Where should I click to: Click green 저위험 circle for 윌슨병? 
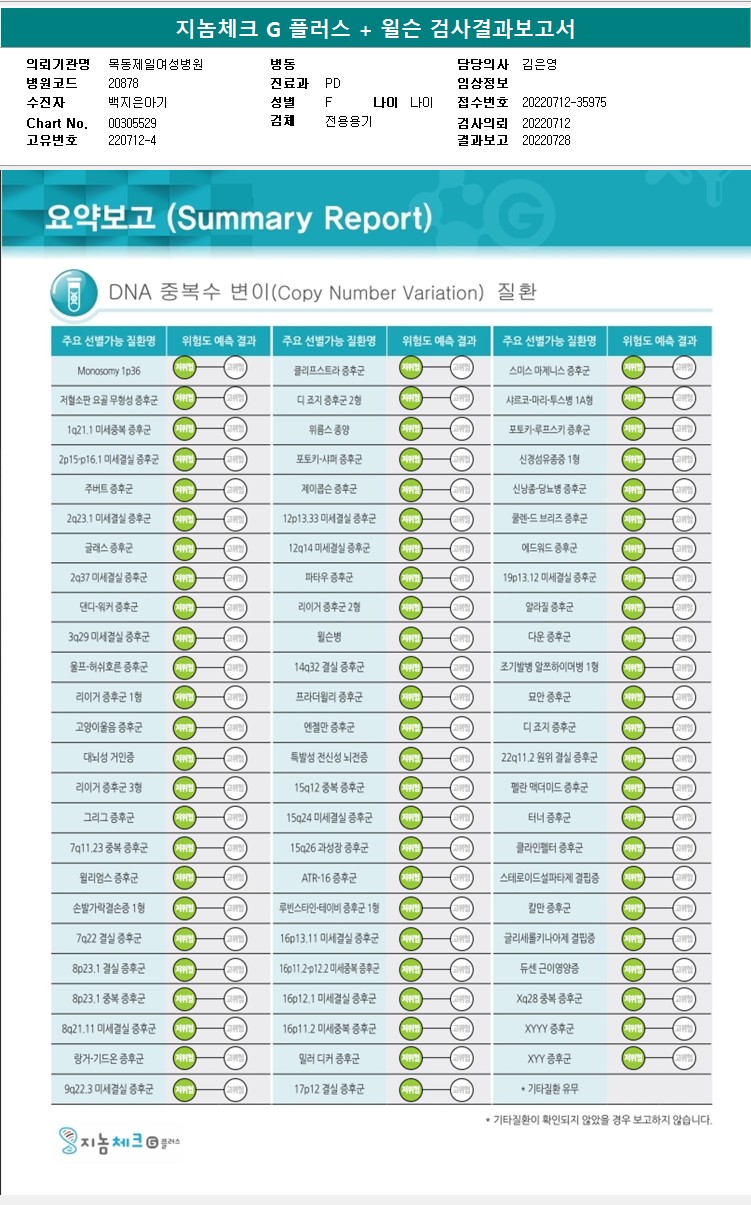click(410, 637)
